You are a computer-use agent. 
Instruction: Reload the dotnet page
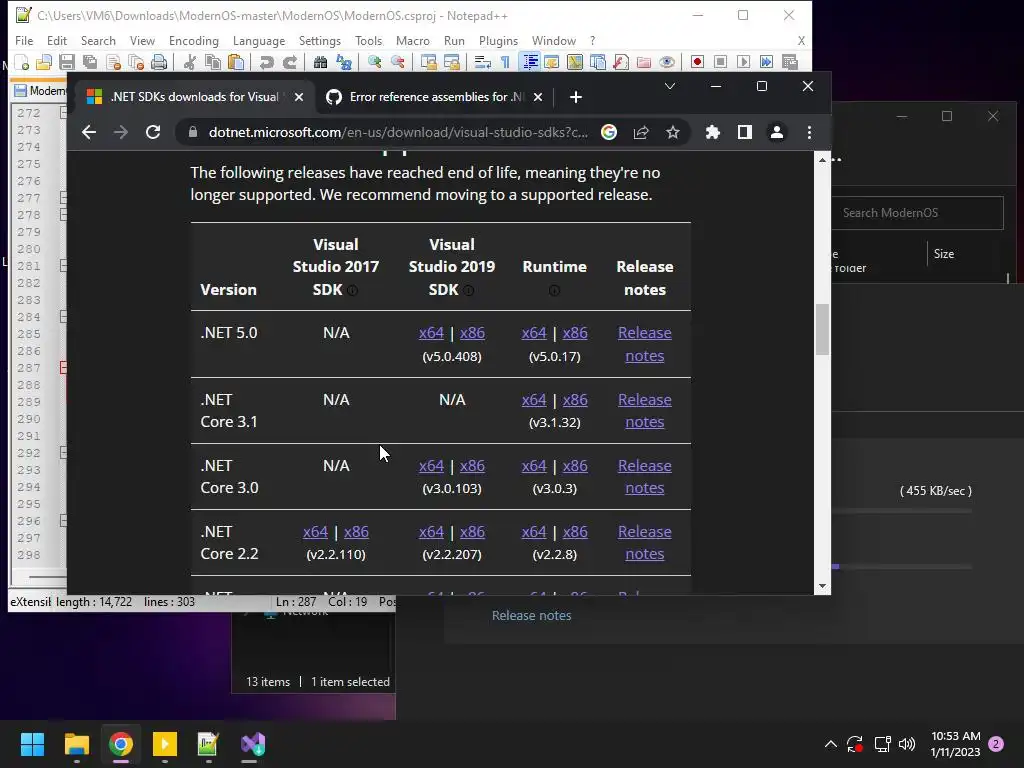pos(153,133)
